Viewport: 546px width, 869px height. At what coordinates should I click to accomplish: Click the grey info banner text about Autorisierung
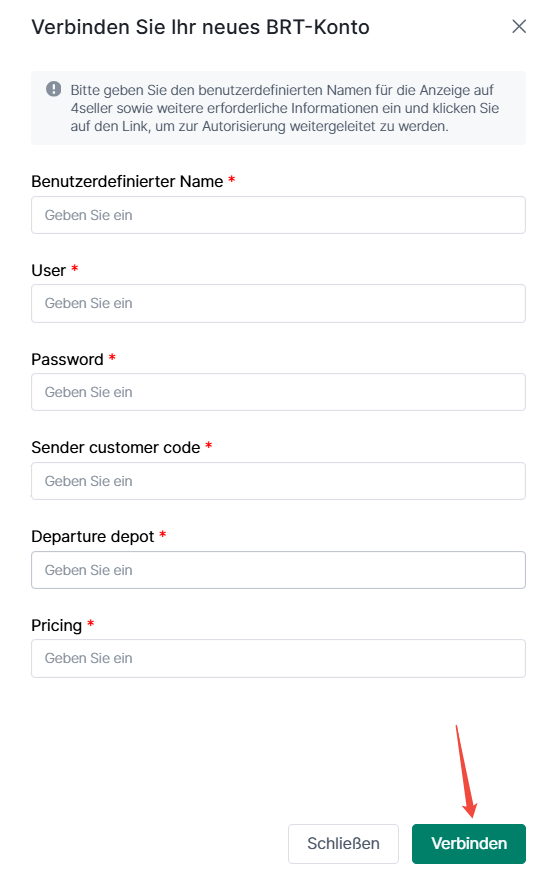pos(284,108)
